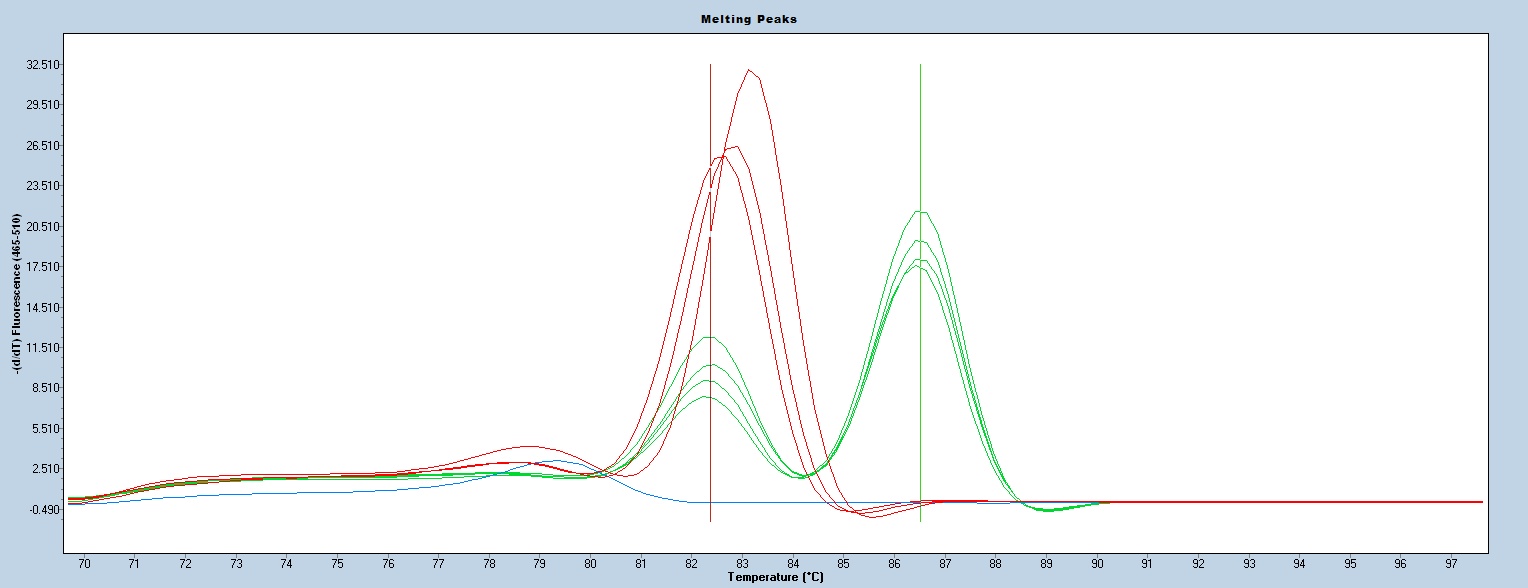Screen dimensions: 1528x588
Task: Click the apex of the tallest green peak
Action: tap(920, 211)
